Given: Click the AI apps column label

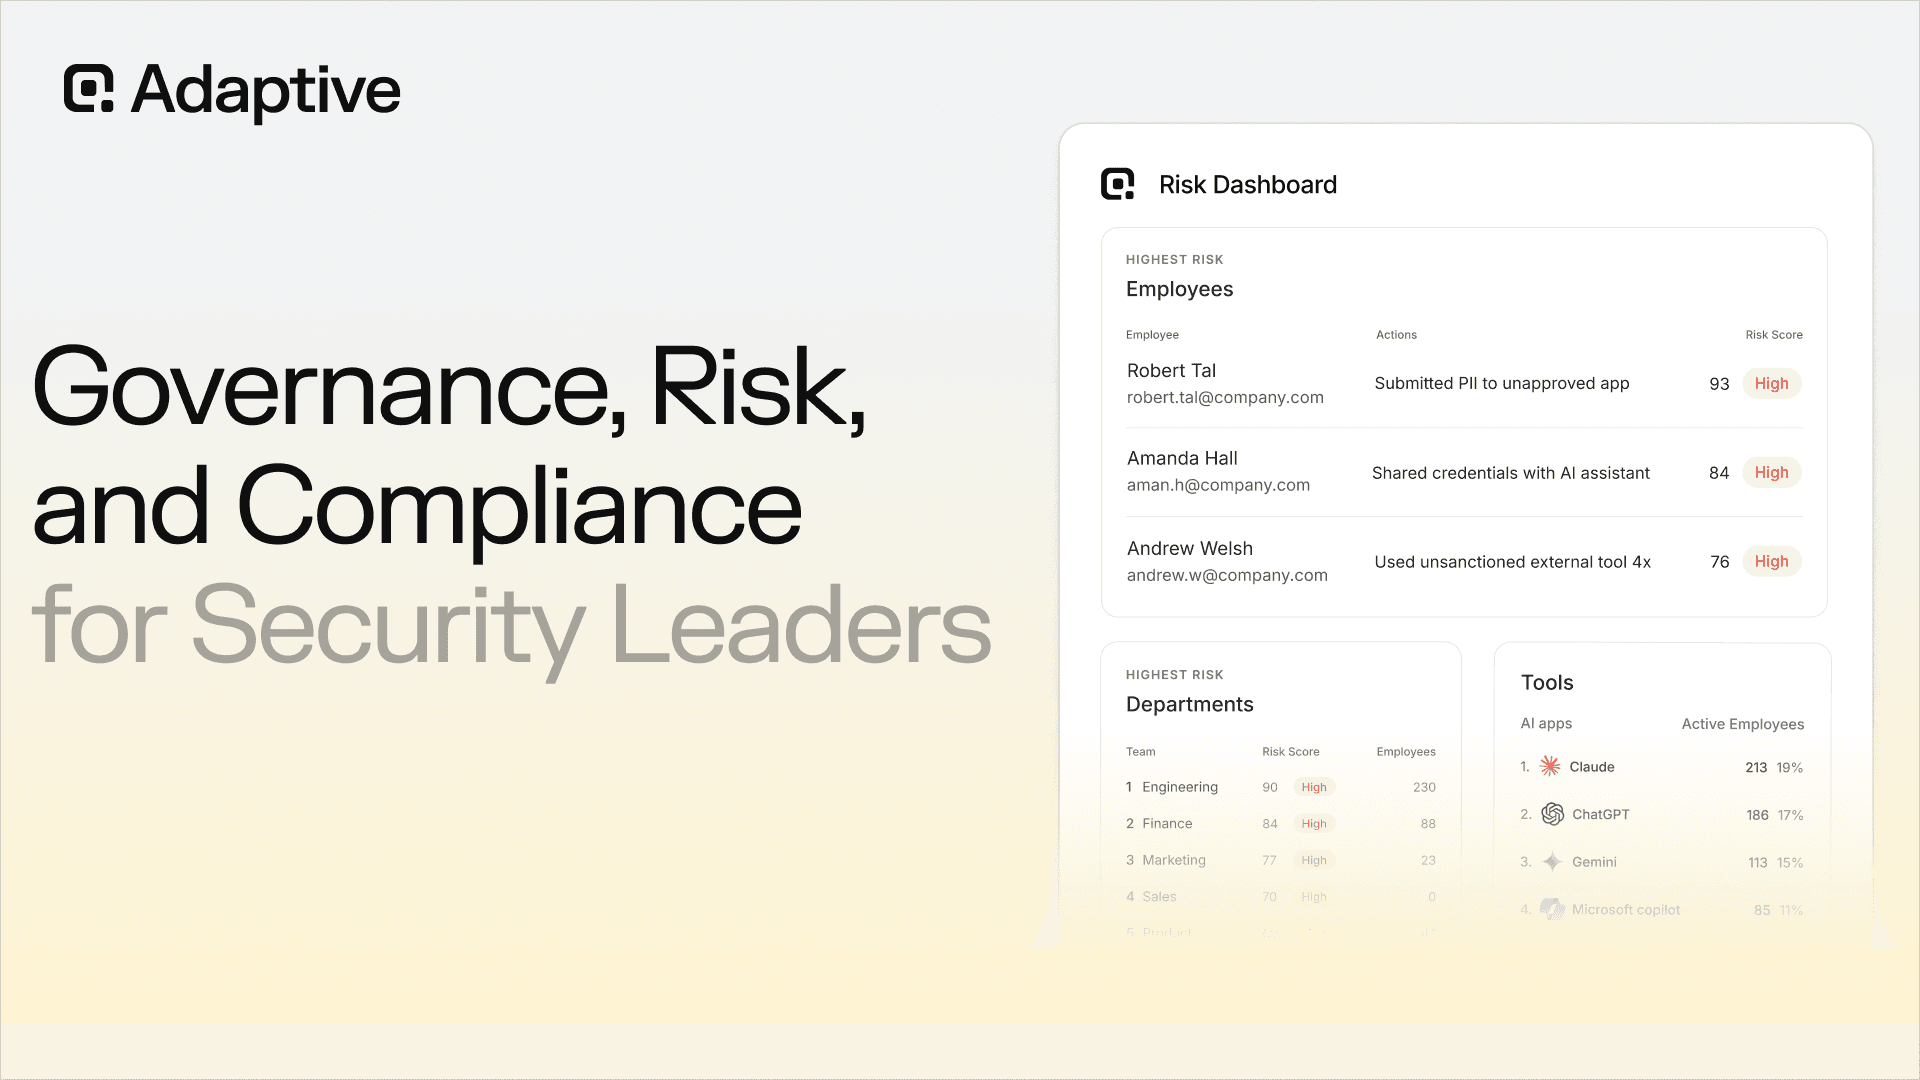Looking at the screenshot, I should (x=1546, y=724).
